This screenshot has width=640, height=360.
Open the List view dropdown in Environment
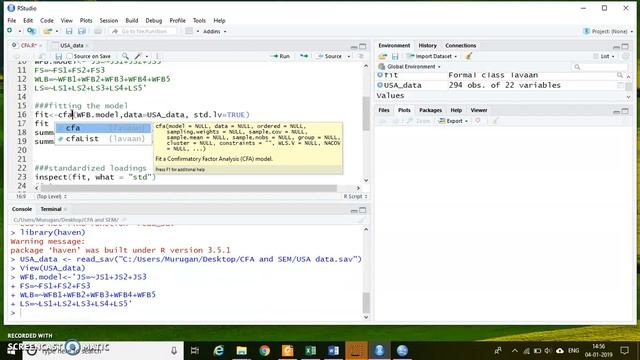click(x=604, y=56)
